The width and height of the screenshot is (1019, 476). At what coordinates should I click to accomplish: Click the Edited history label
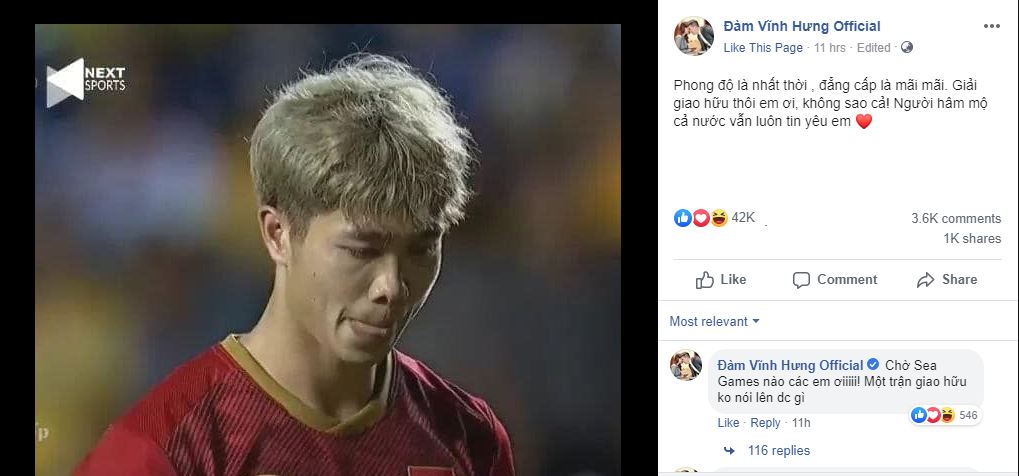[x=873, y=47]
